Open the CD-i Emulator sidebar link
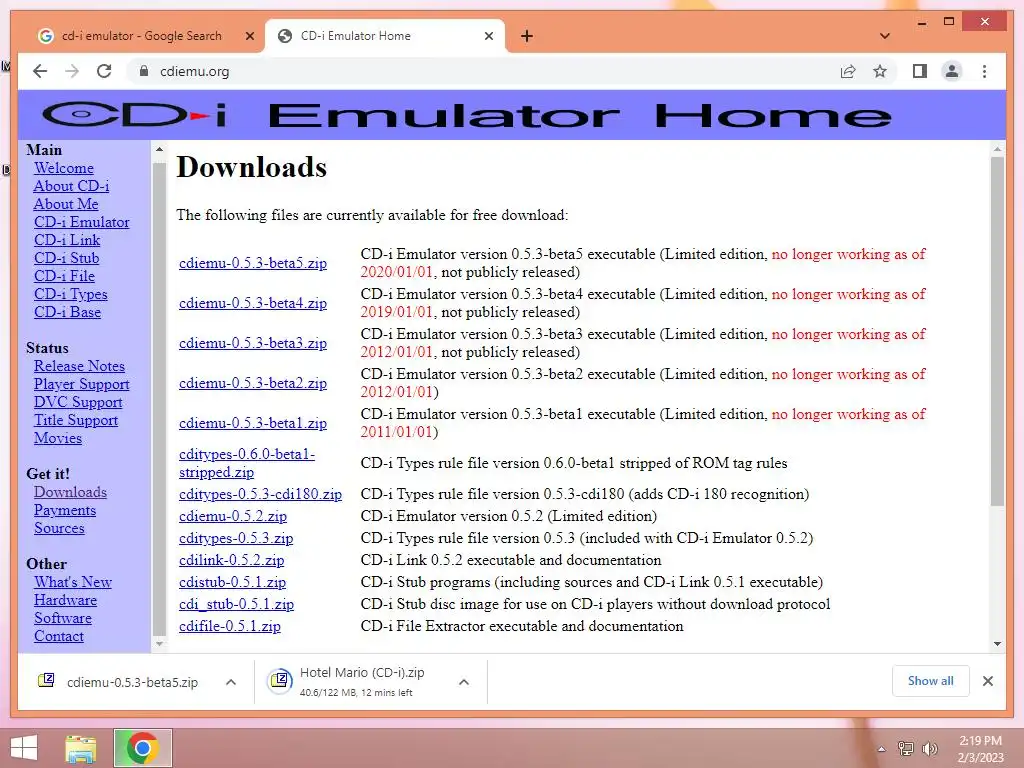This screenshot has width=1024, height=768. pyautogui.click(x=82, y=222)
